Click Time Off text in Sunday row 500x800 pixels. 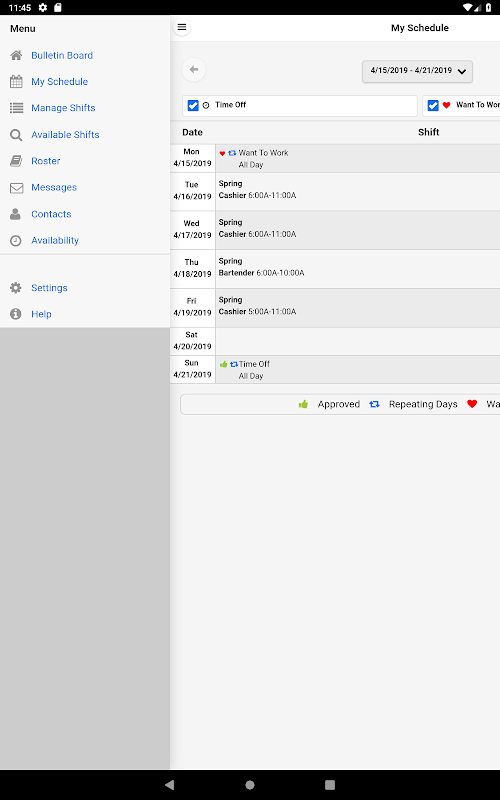pos(254,364)
